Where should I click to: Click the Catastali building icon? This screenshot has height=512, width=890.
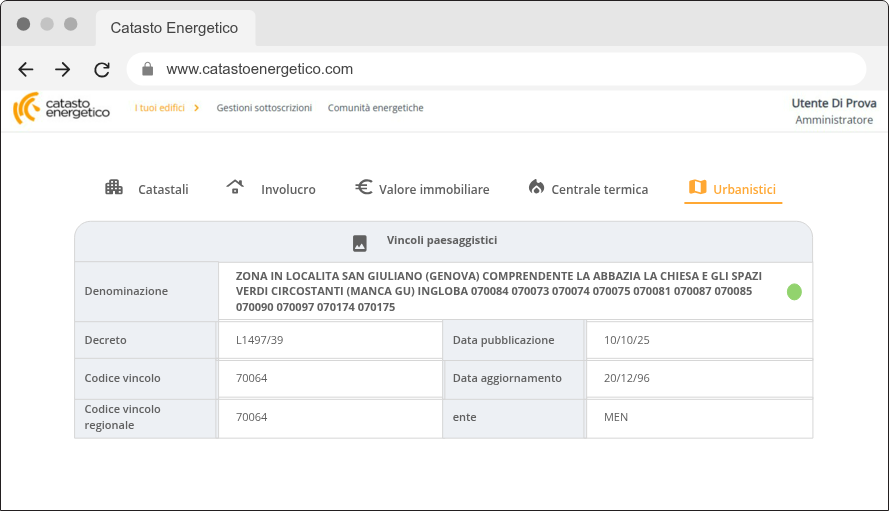[114, 187]
